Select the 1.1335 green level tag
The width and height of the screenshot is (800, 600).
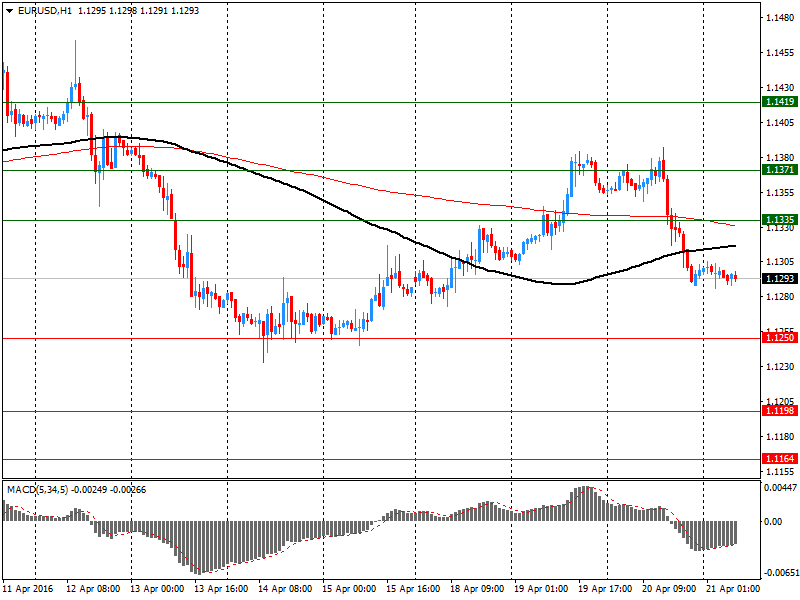coord(780,219)
